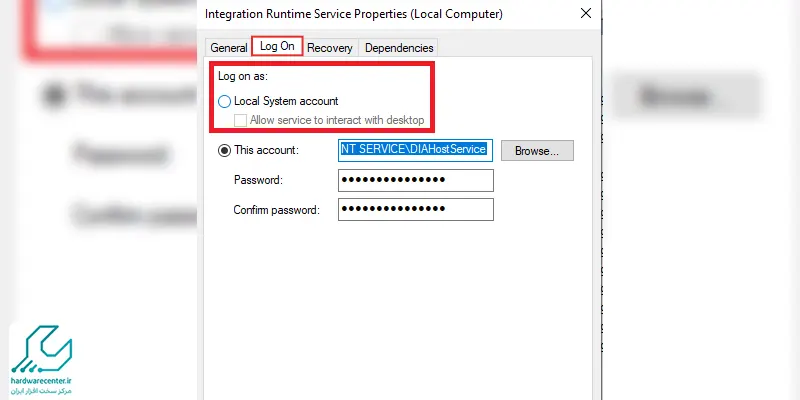Focus the Confirm password input field
The height and width of the screenshot is (400, 800).
(x=416, y=209)
